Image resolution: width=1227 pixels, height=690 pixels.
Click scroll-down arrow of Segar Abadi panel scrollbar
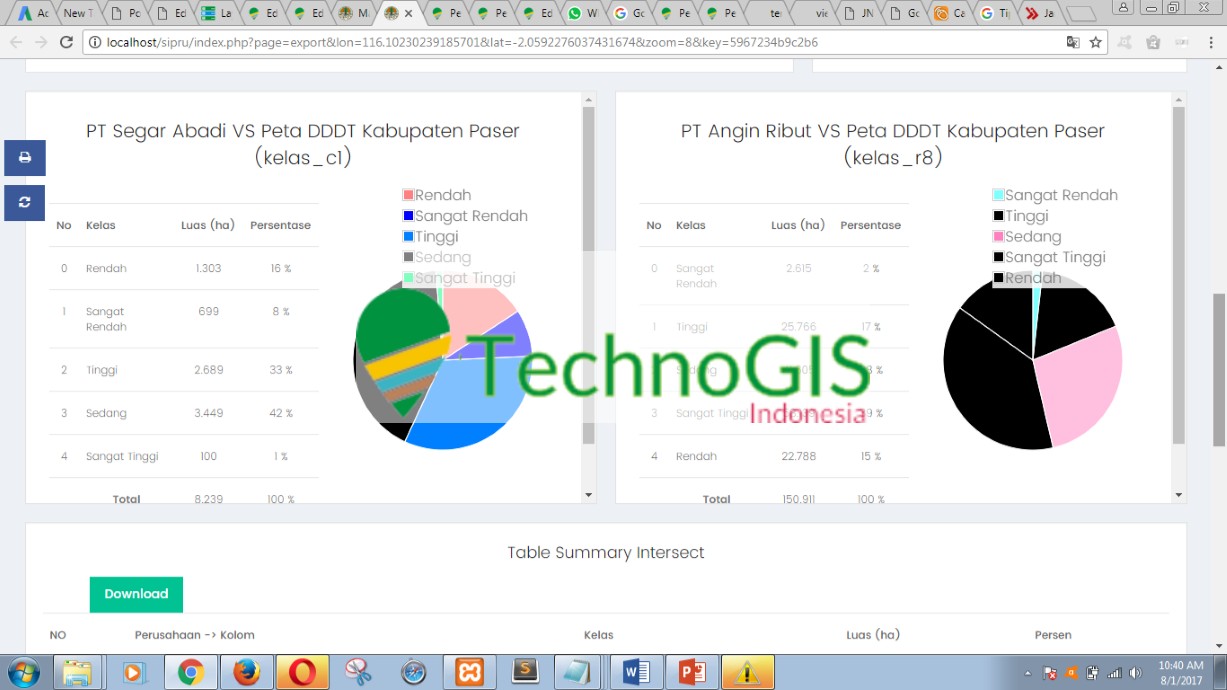pyautogui.click(x=588, y=494)
